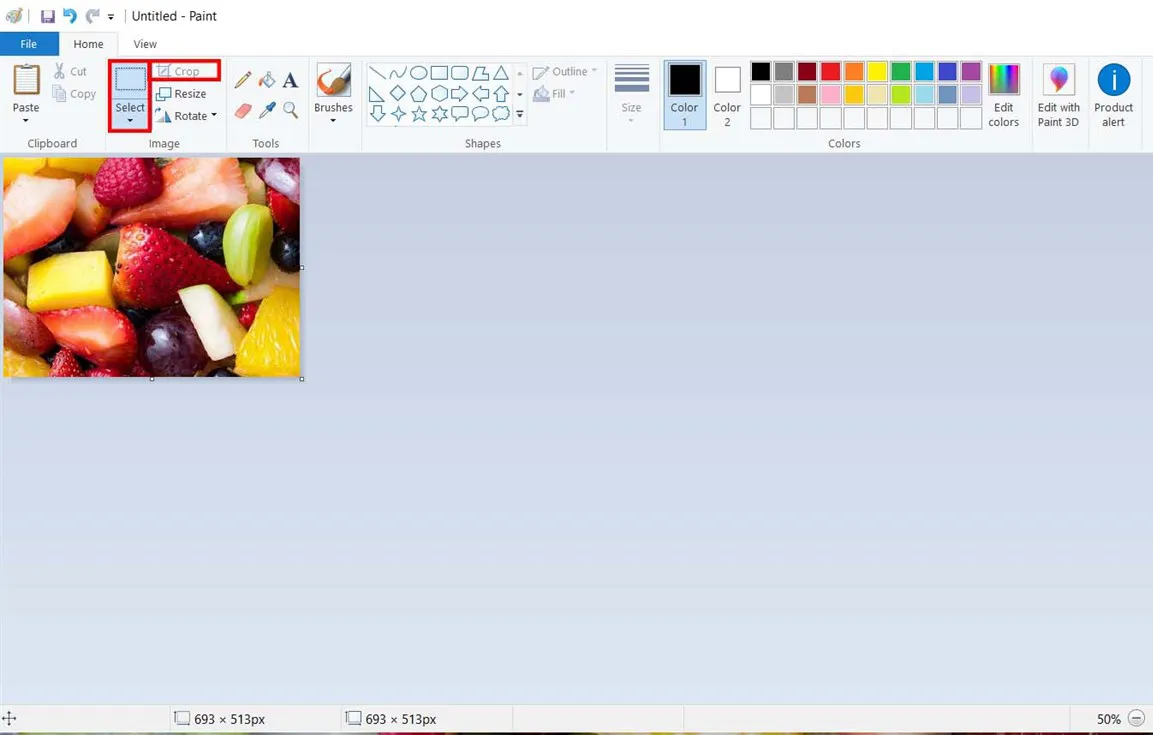Activate the Color 2 background box
The width and height of the screenshot is (1153, 735).
(x=727, y=95)
